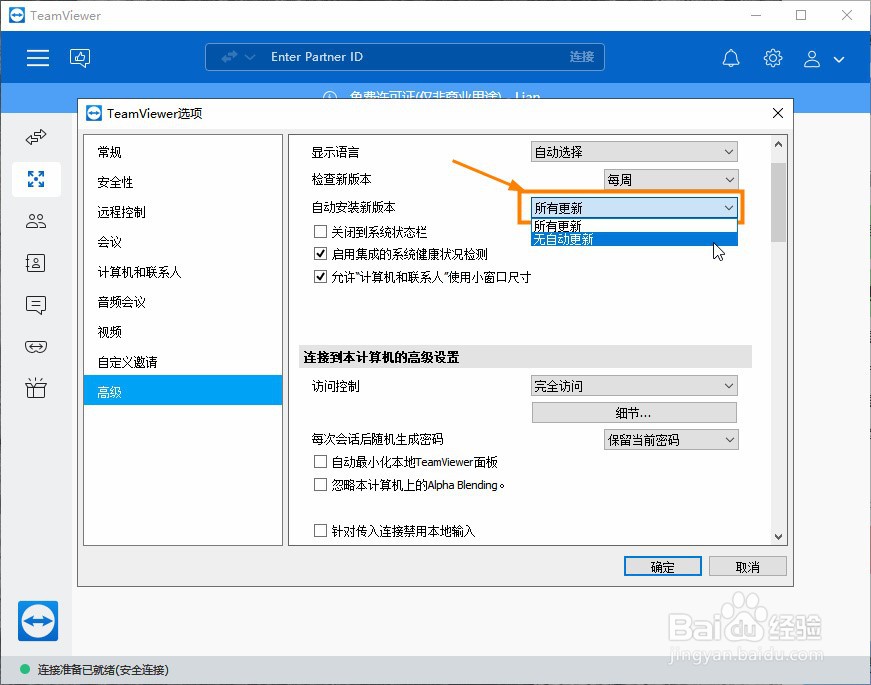Click options scrollbar up arrow
Viewport: 871px width, 685px height.
coord(778,144)
